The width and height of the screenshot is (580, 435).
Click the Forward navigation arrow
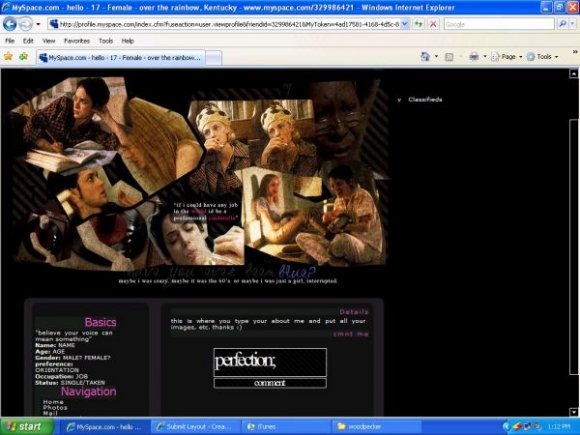click(x=26, y=24)
